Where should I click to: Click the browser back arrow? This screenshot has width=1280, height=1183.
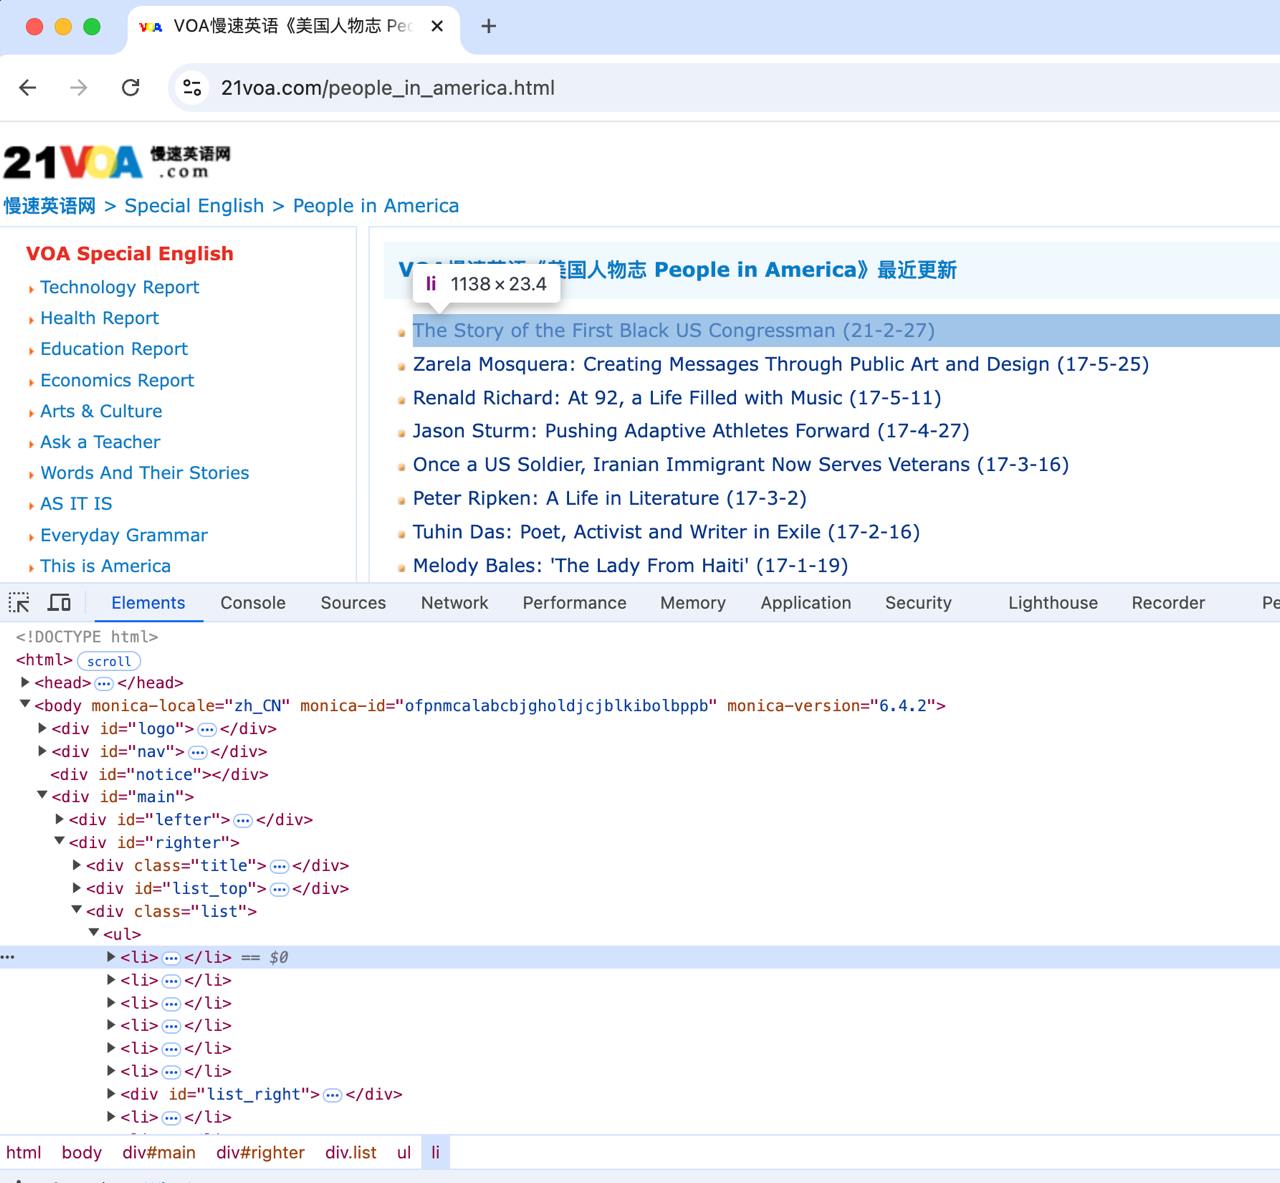[28, 88]
